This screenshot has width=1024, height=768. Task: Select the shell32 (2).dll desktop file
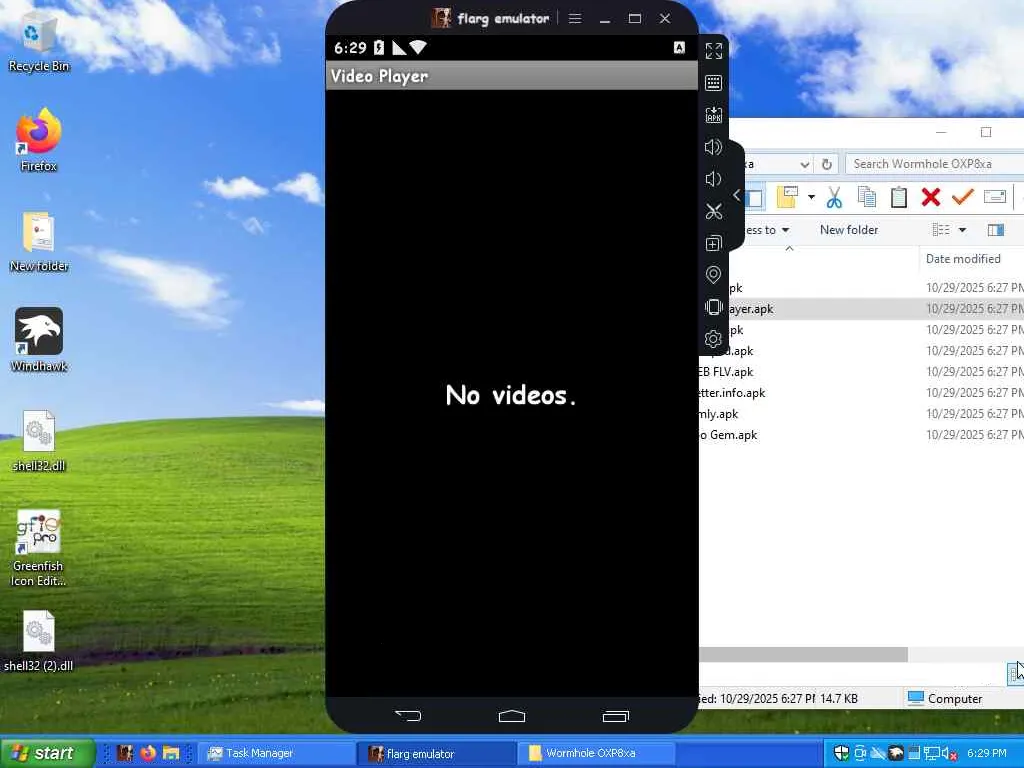[x=39, y=641]
